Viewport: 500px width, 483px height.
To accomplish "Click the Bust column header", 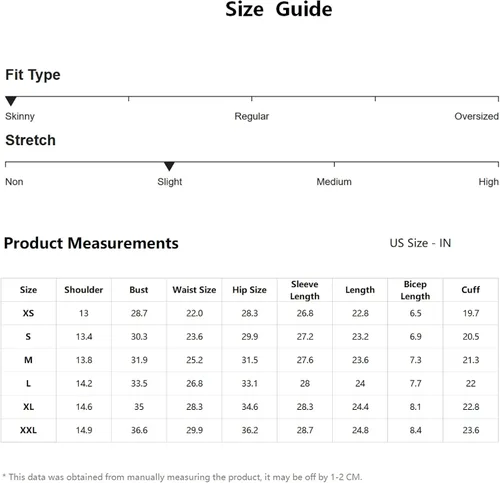I will 139,290.
